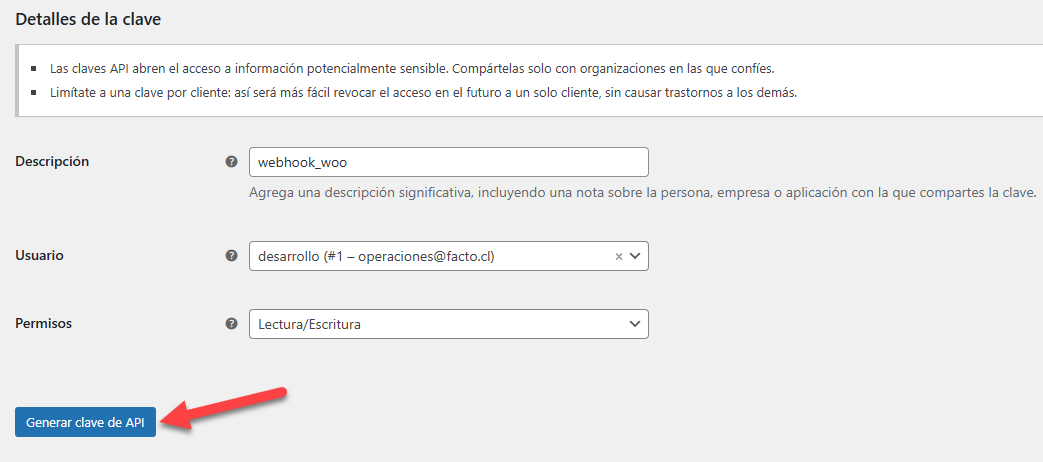Click the help icon next to Permisos

(231, 324)
